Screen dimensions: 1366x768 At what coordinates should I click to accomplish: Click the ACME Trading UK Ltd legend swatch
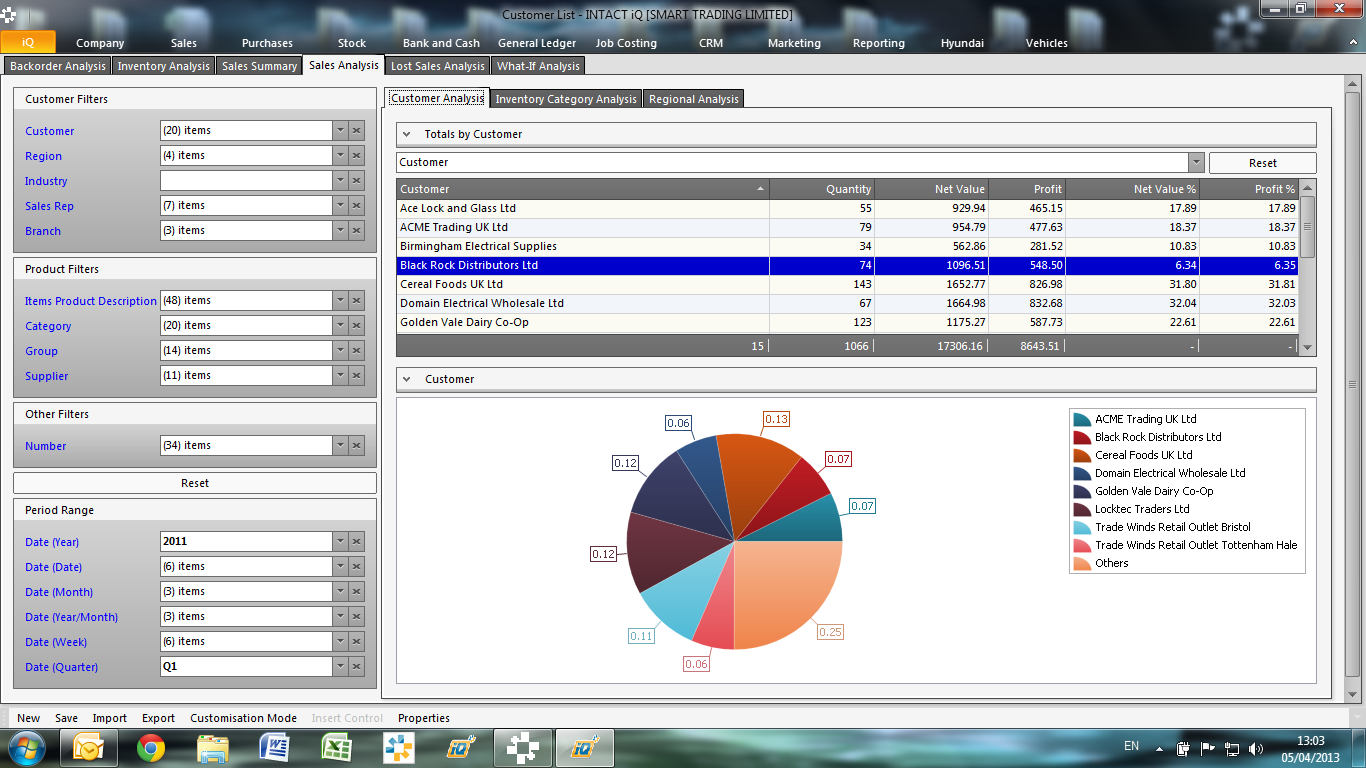click(1081, 419)
